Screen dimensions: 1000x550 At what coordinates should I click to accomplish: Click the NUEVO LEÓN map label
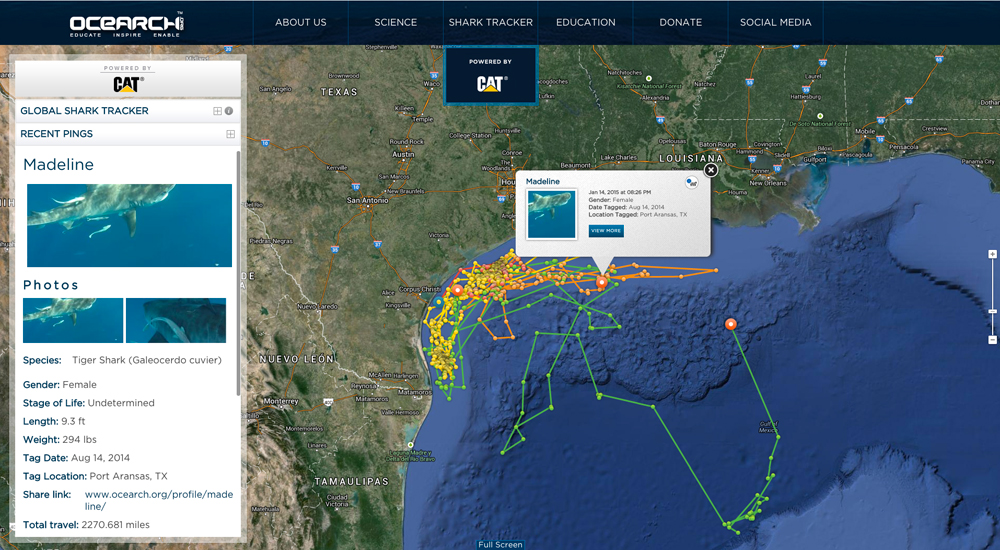coord(297,359)
